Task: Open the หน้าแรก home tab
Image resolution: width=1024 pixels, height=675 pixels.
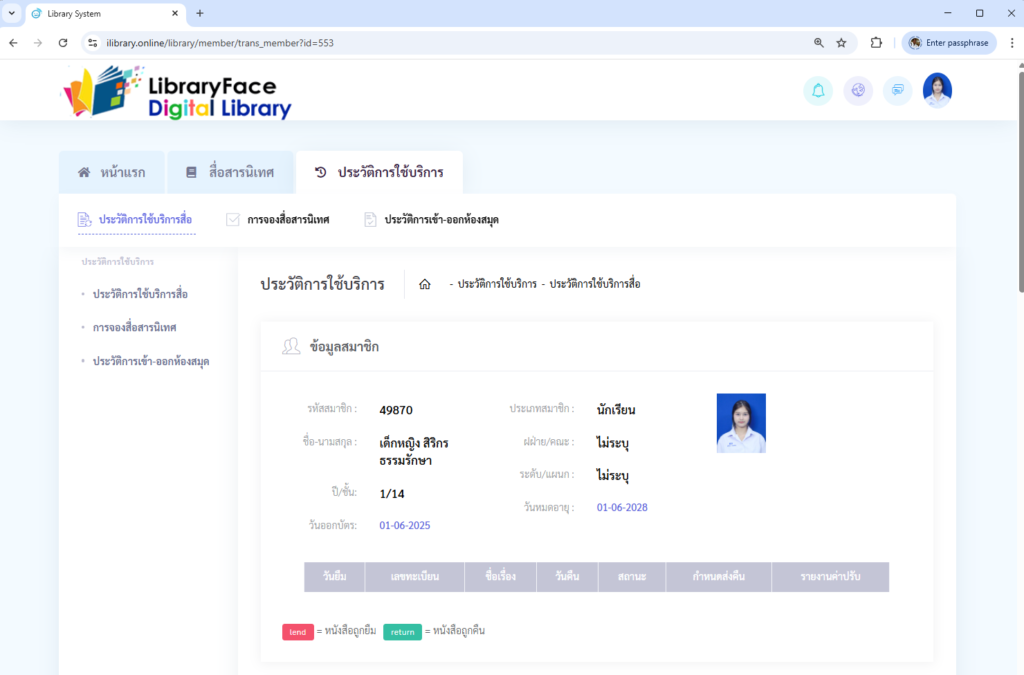Action: click(x=112, y=172)
